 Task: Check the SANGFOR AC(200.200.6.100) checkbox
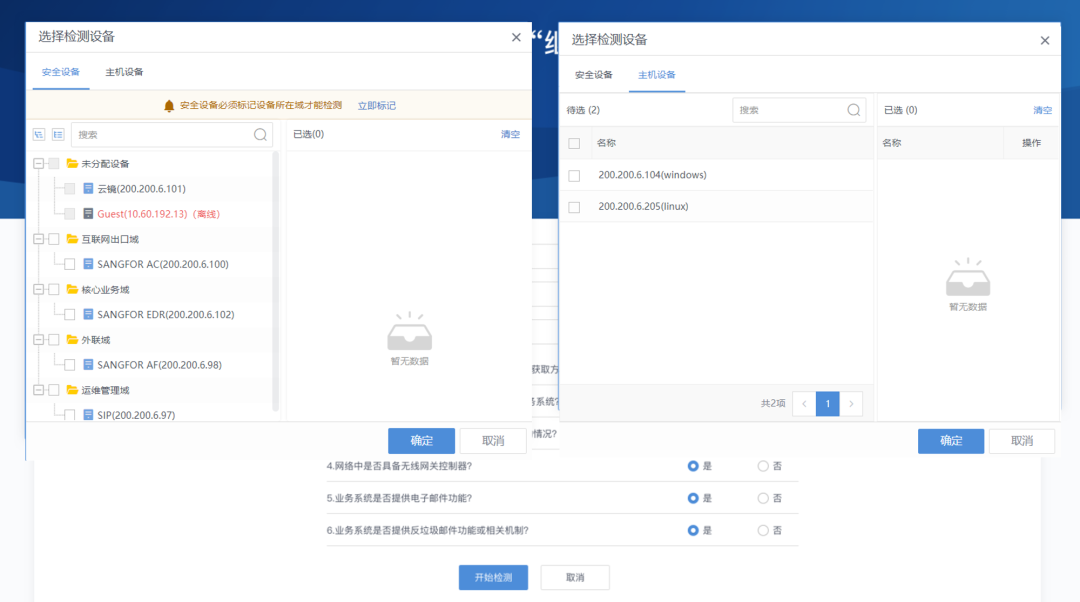70,264
